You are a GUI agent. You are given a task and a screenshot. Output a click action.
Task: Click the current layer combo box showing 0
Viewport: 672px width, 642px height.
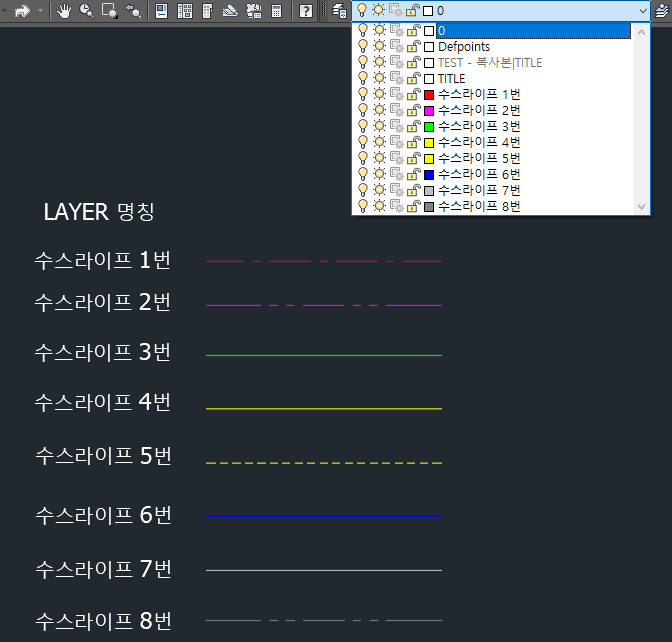(501, 11)
